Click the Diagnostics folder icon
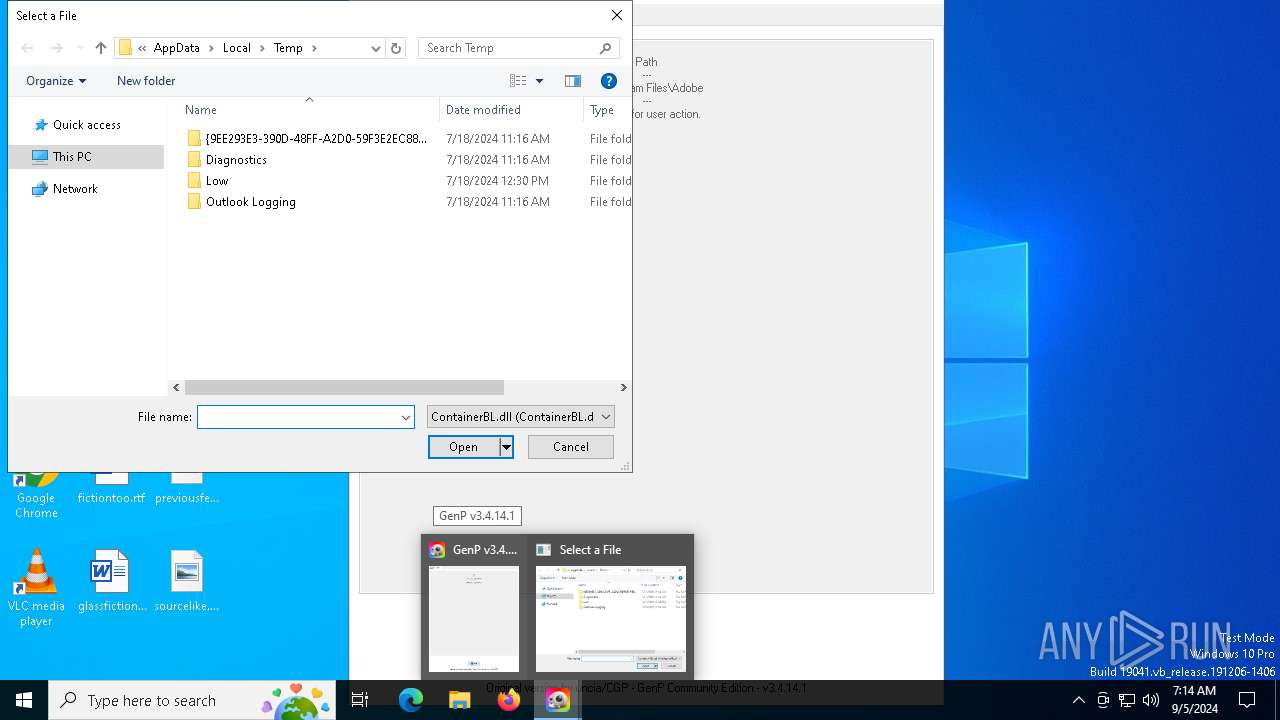The height and width of the screenshot is (720, 1280). pos(194,160)
